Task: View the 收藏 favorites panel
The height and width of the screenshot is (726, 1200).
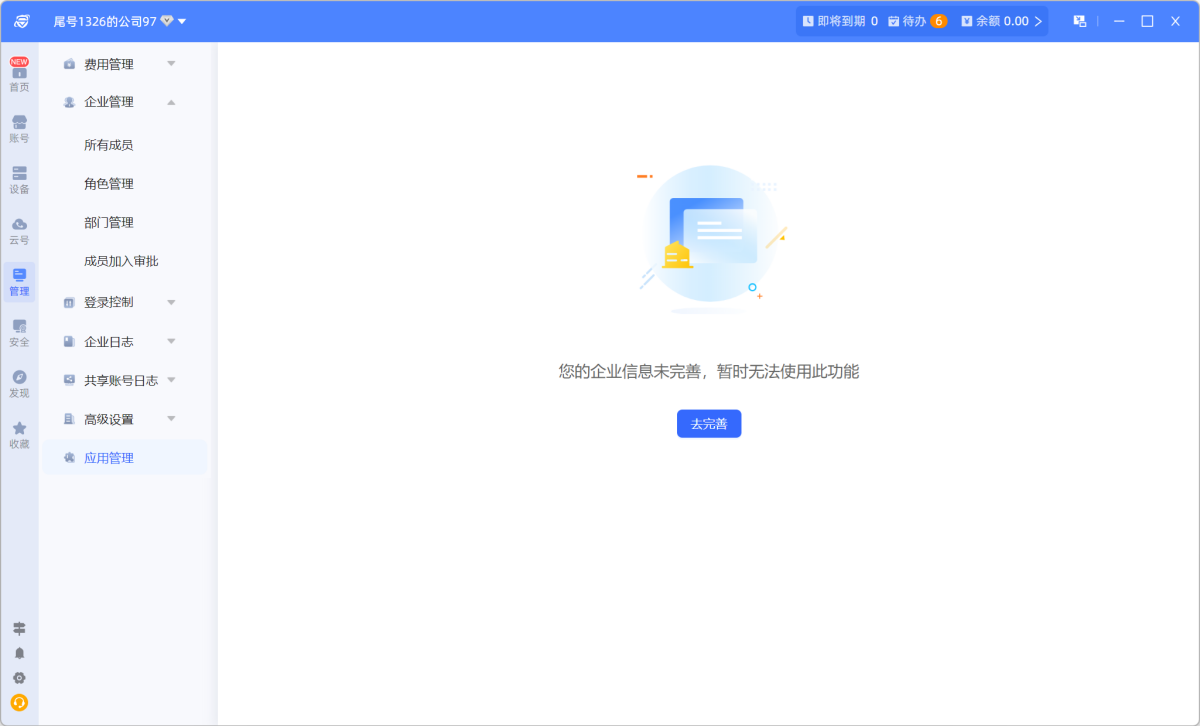Action: 19,434
